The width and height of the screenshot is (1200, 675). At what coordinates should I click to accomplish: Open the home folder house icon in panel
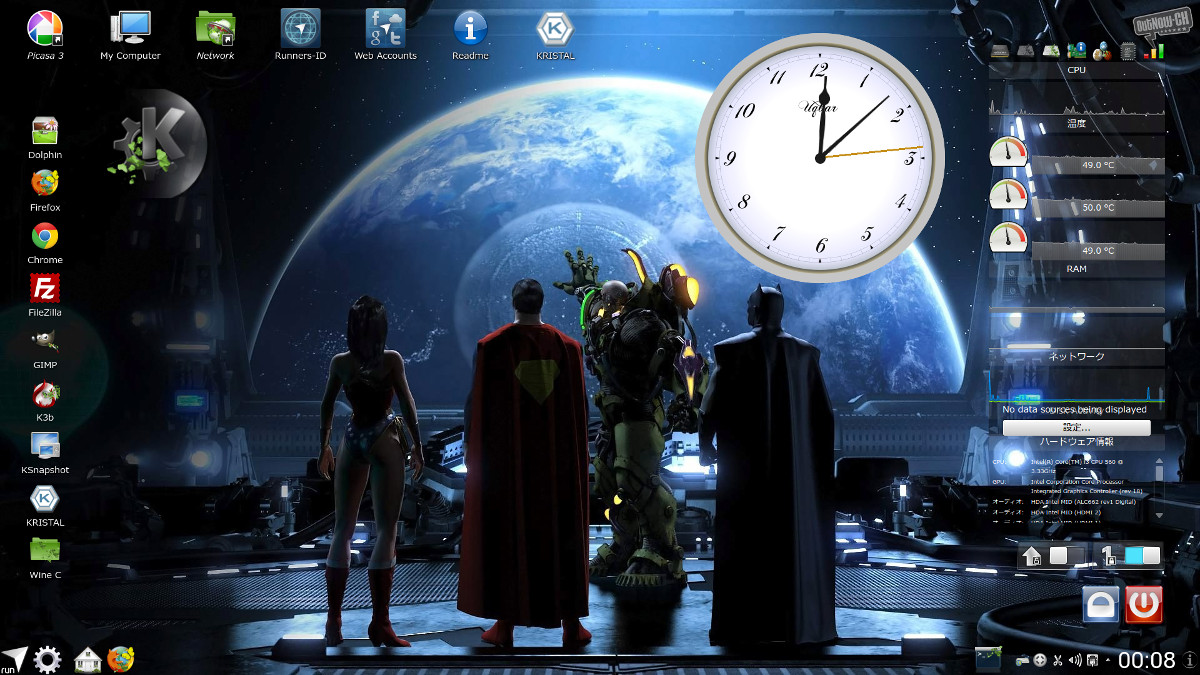(x=88, y=659)
